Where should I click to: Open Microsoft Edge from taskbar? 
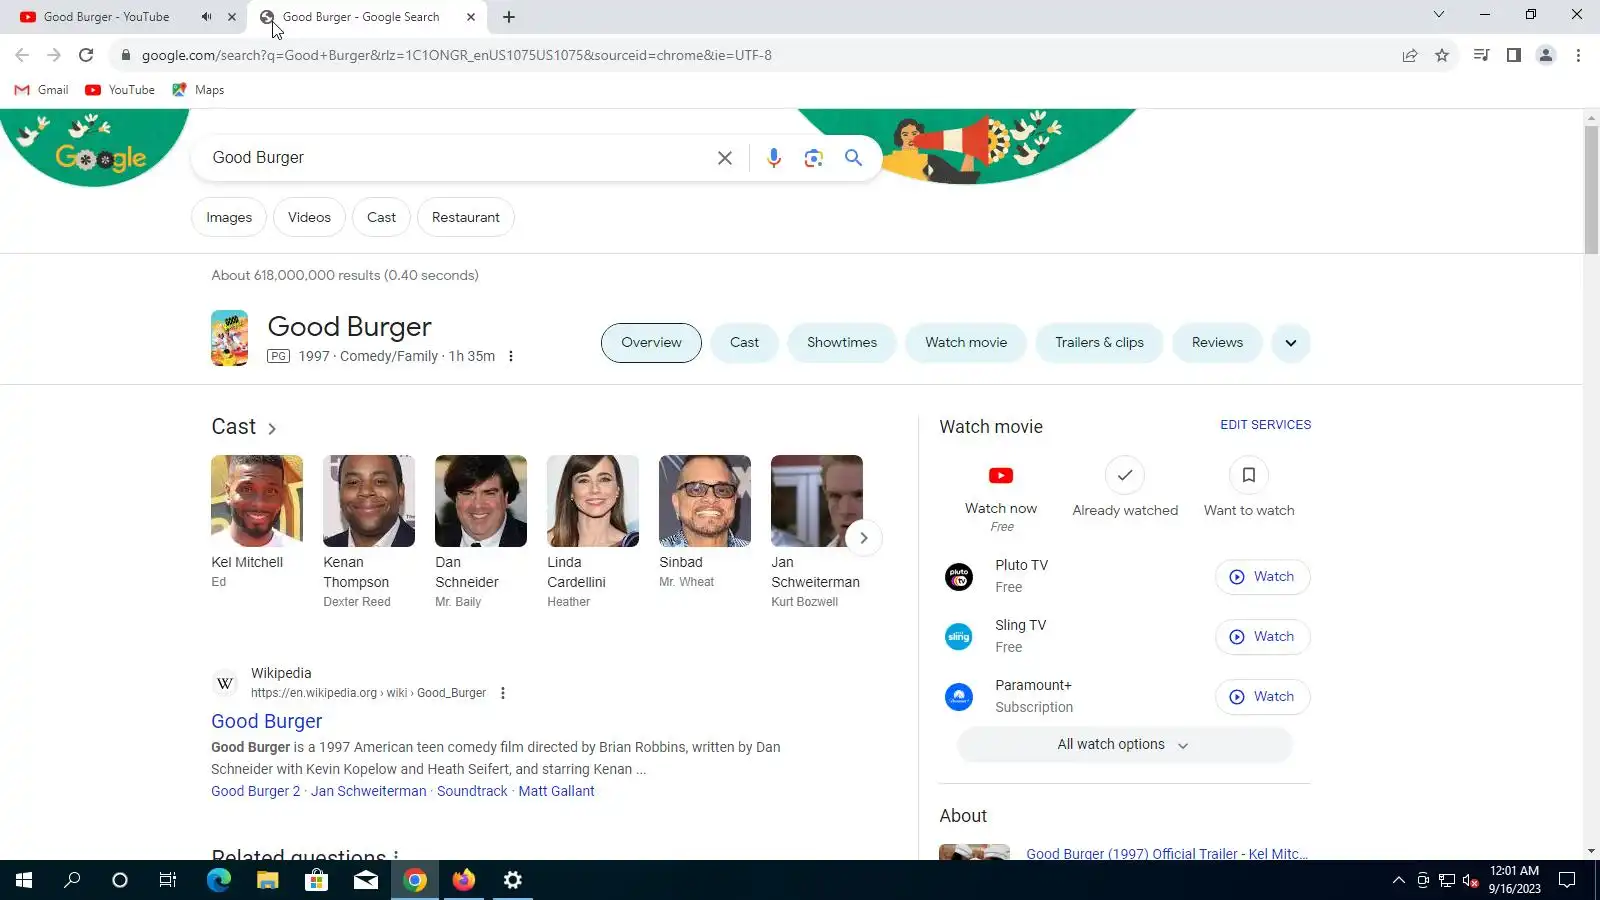pyautogui.click(x=218, y=880)
